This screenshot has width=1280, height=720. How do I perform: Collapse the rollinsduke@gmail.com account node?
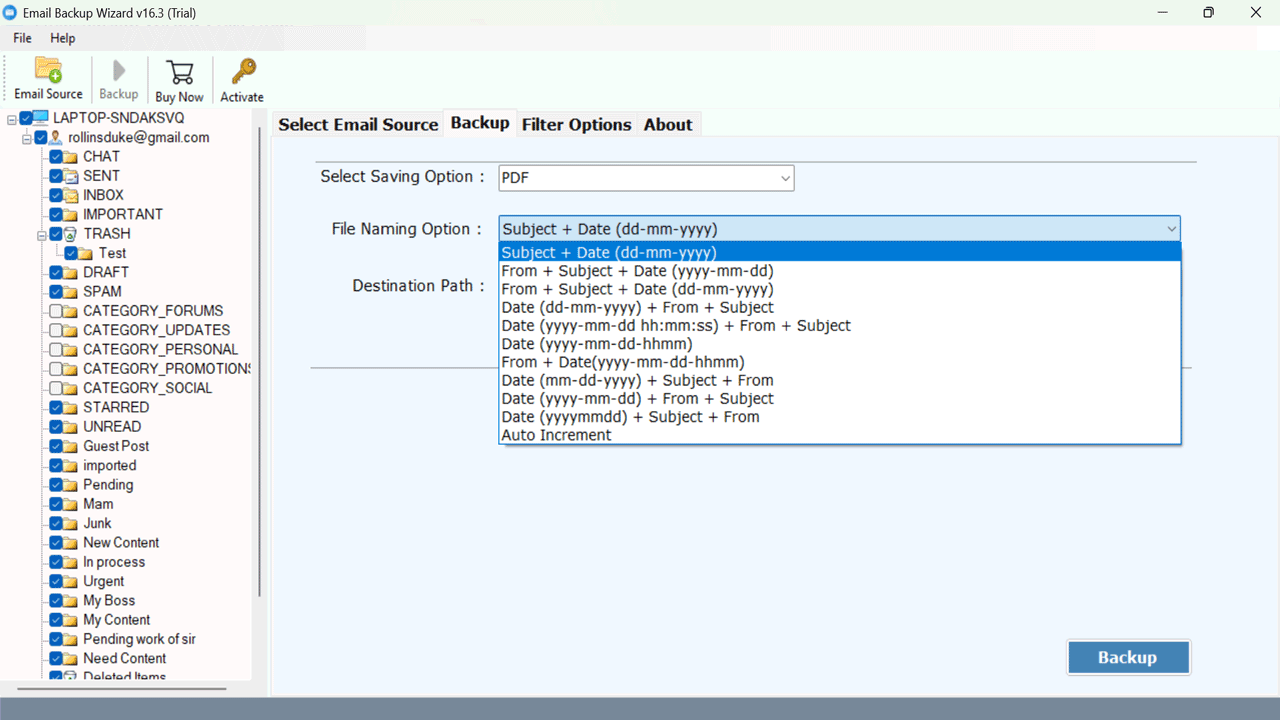tap(27, 137)
